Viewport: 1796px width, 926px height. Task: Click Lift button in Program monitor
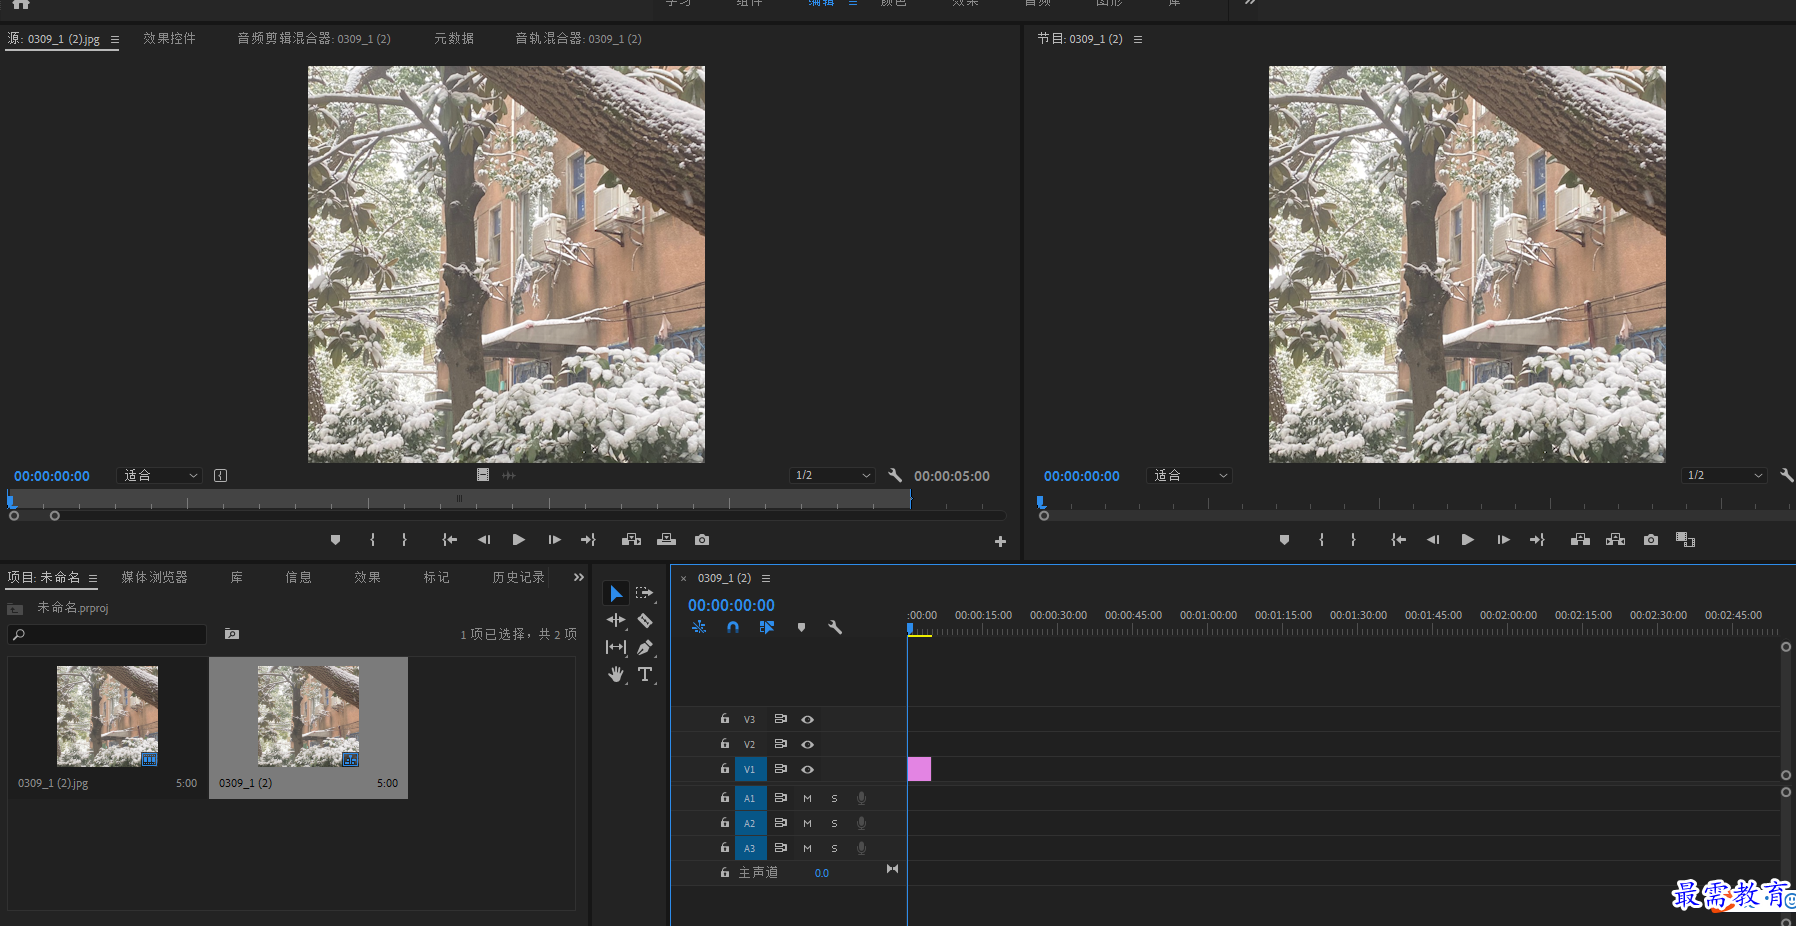point(1580,540)
